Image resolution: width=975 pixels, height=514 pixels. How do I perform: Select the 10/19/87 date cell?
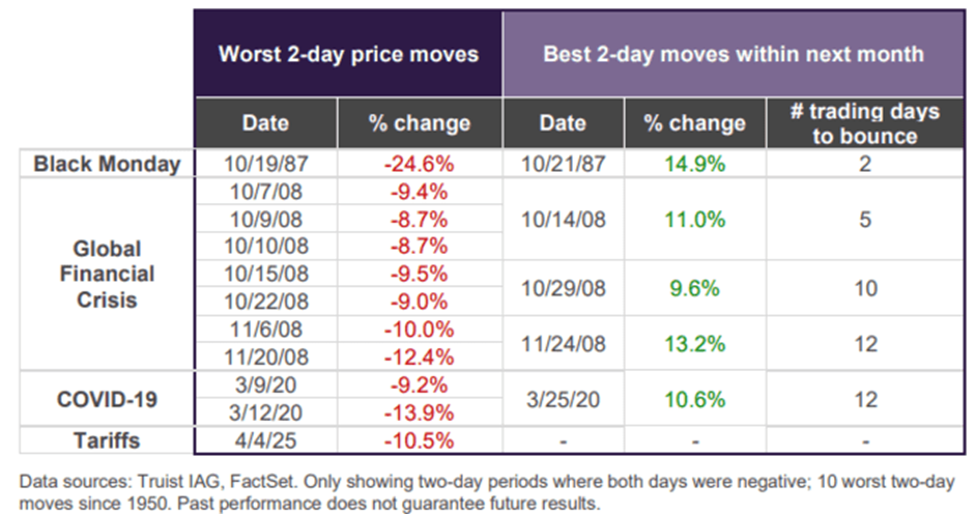265,164
